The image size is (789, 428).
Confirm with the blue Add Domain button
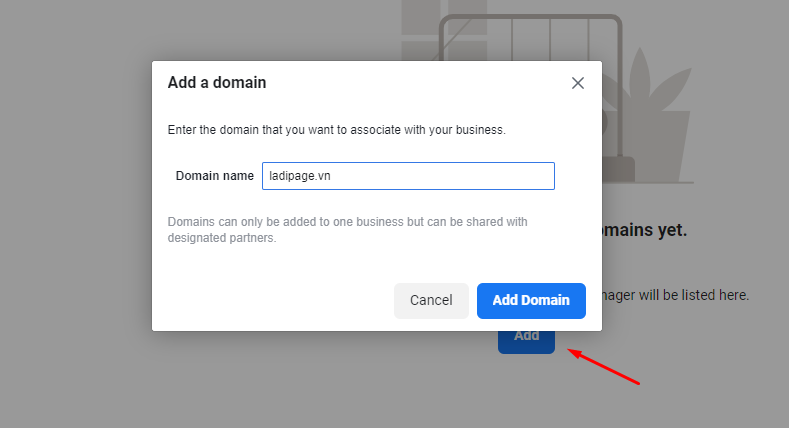(x=531, y=300)
